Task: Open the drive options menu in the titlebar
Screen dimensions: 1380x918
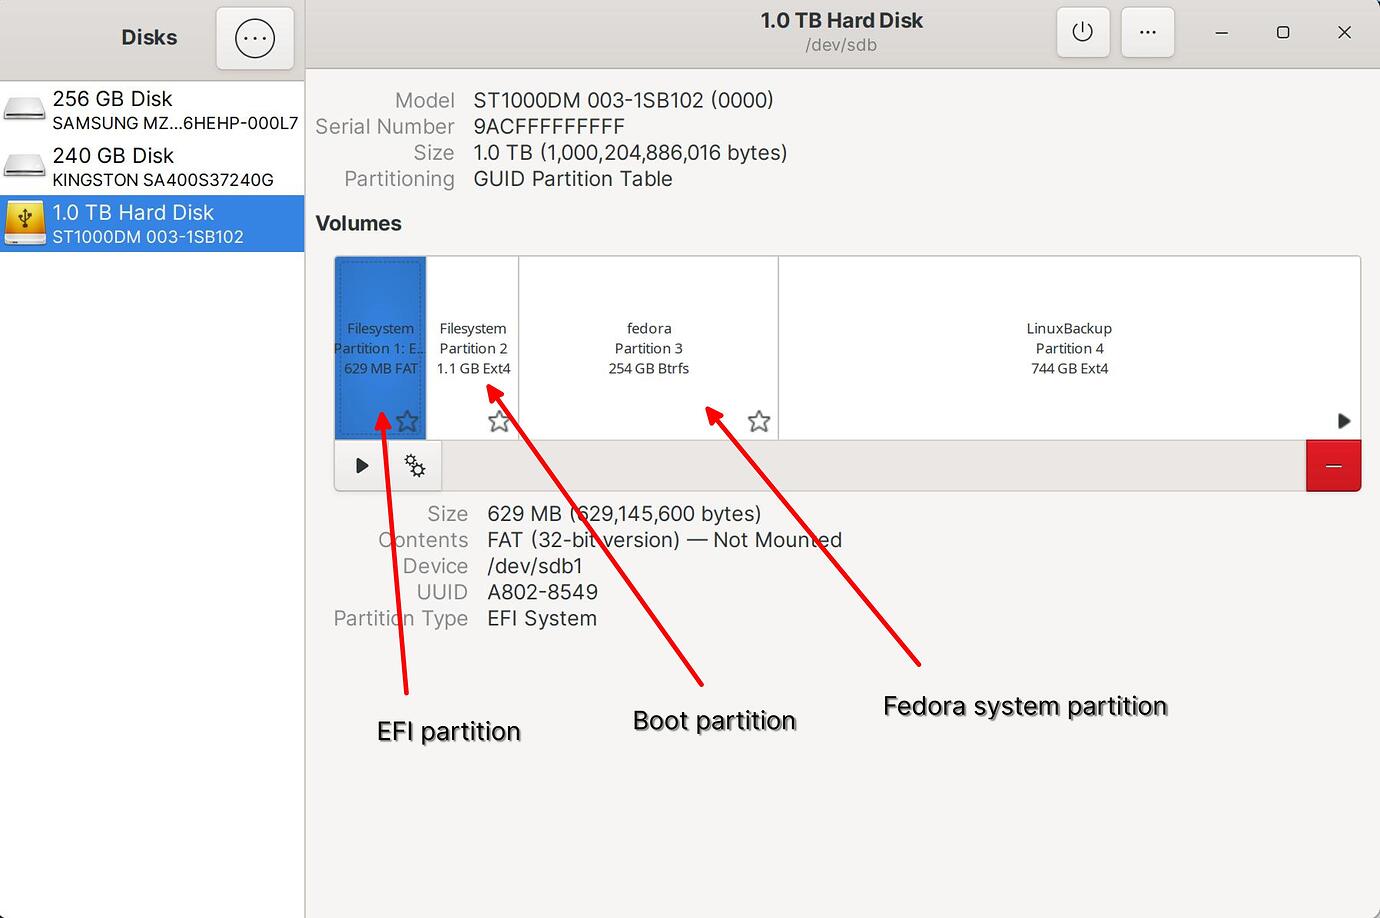Action: [x=1147, y=32]
